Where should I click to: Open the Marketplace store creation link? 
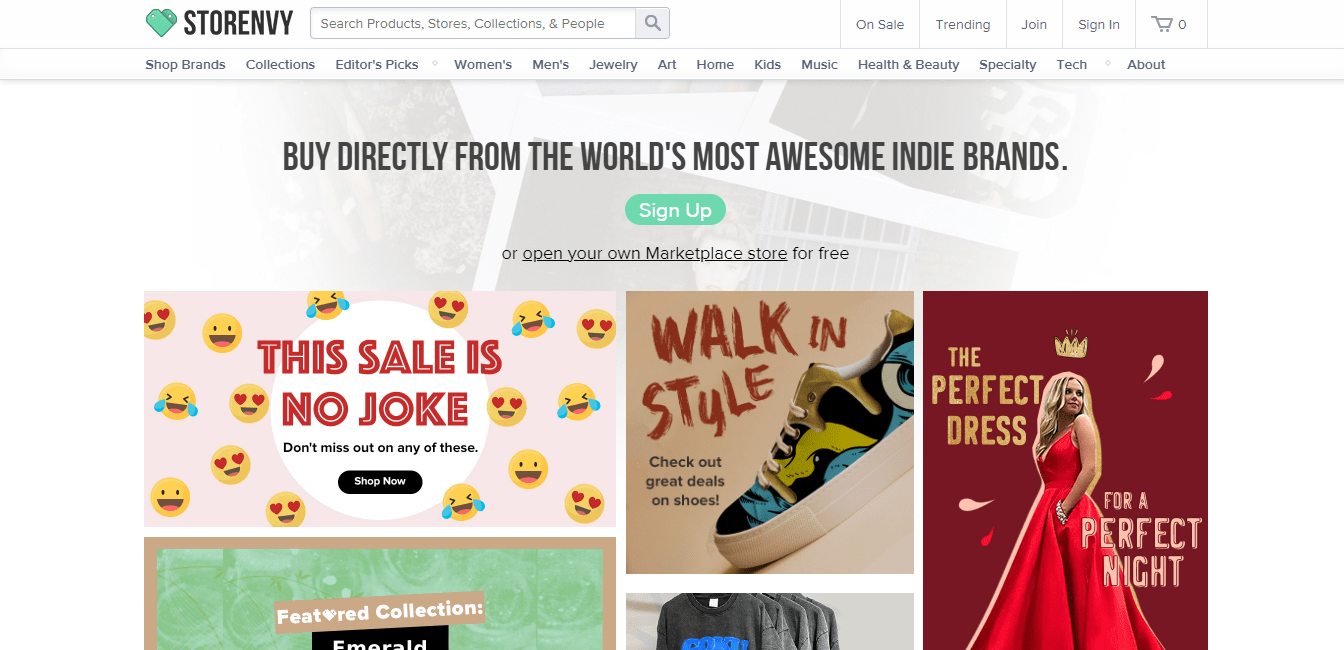click(x=655, y=252)
